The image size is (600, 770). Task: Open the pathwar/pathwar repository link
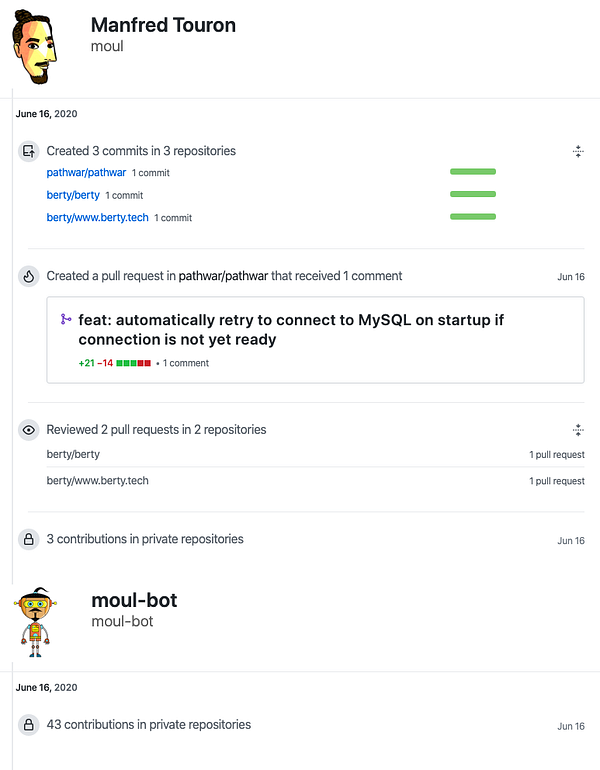(86, 173)
